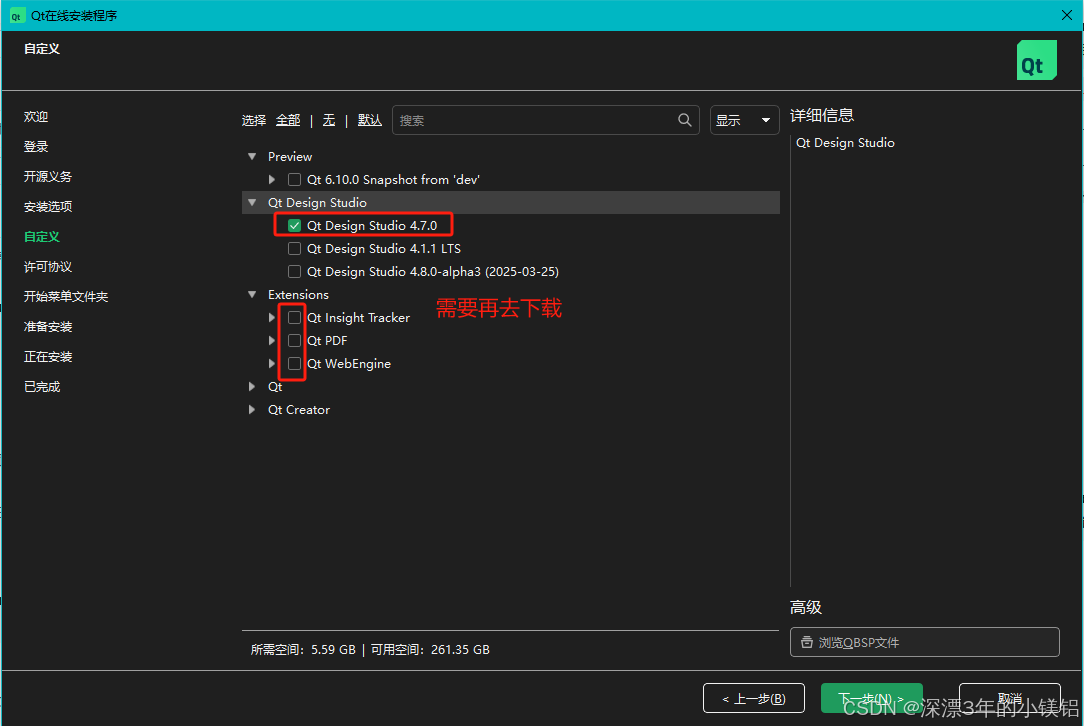Click the Qt logo in header

pyautogui.click(x=1036, y=60)
